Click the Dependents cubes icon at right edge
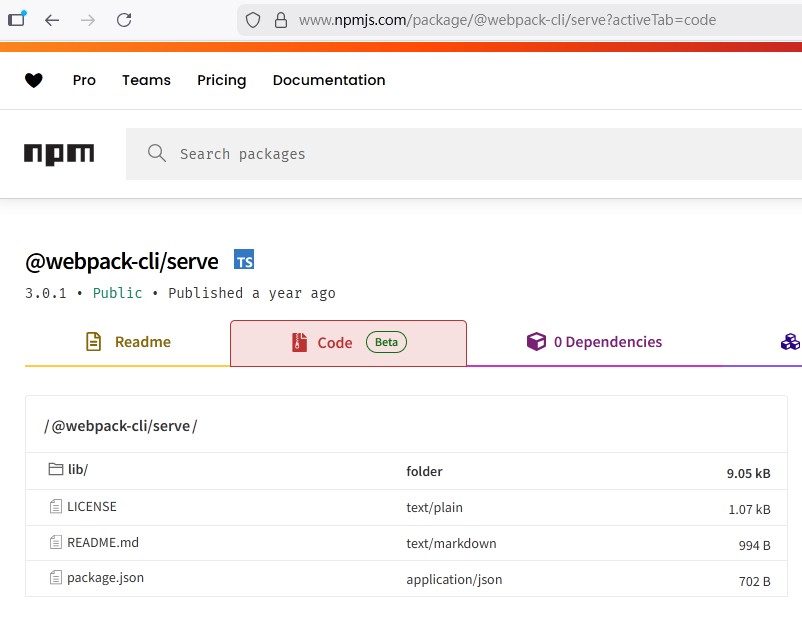Image resolution: width=802 pixels, height=623 pixels. coord(791,342)
